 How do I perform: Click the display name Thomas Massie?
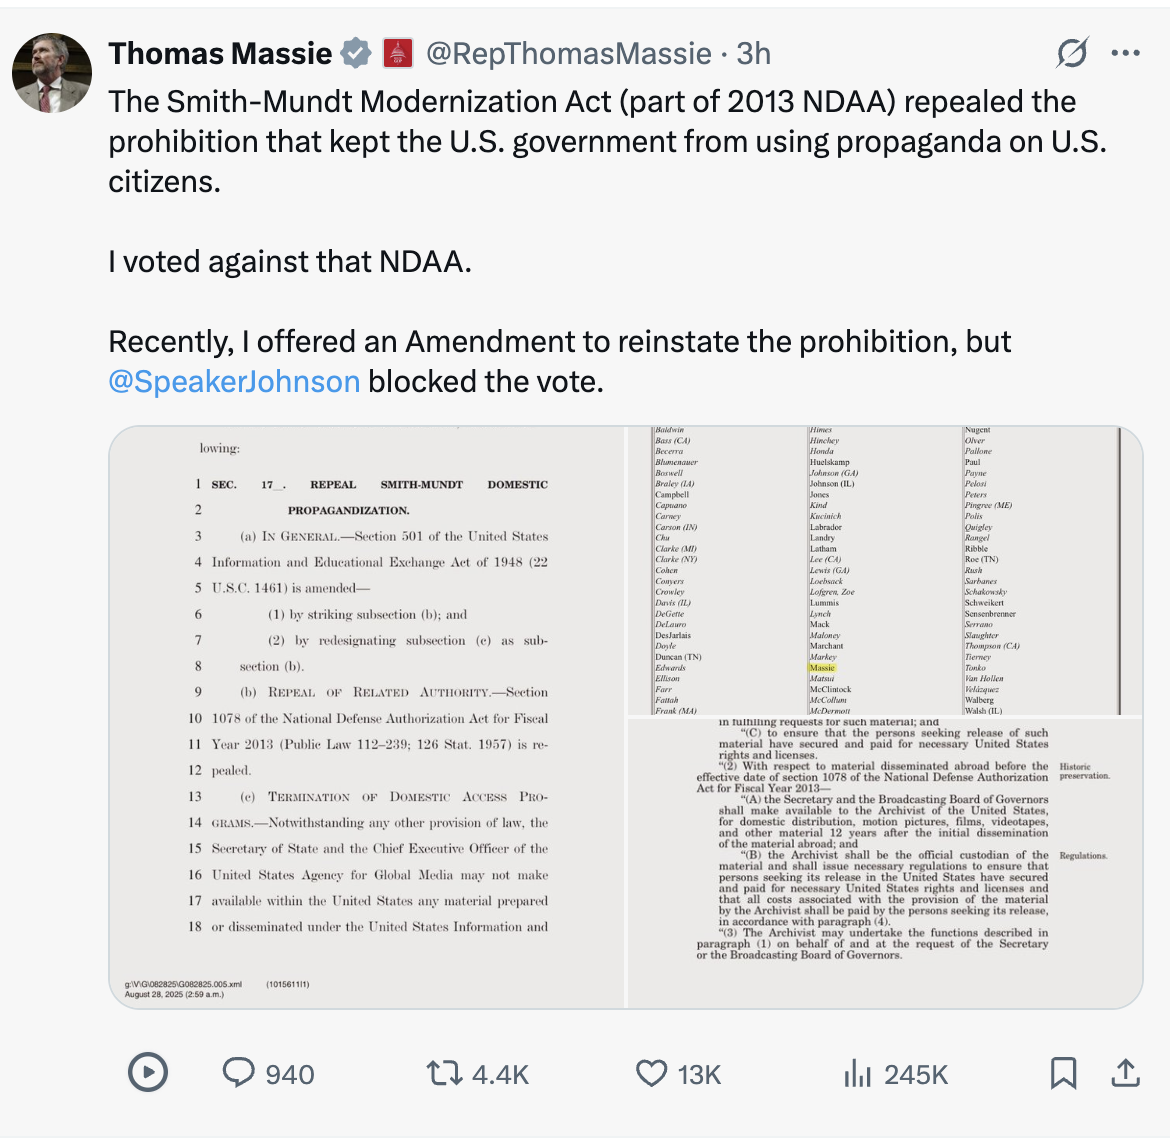click(x=220, y=53)
